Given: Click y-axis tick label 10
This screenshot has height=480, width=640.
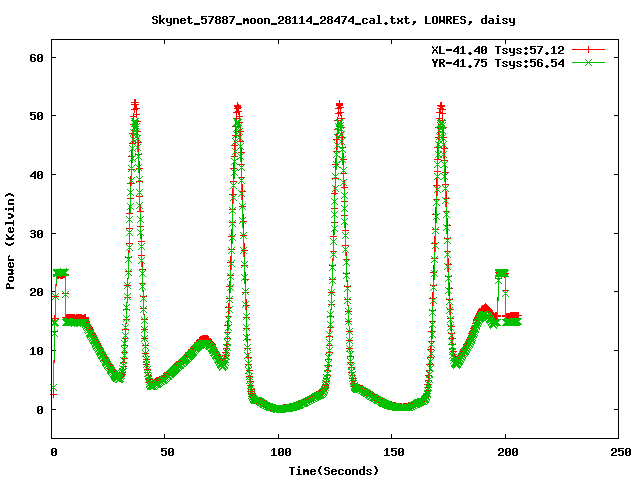Looking at the screenshot, I should pos(36,351).
